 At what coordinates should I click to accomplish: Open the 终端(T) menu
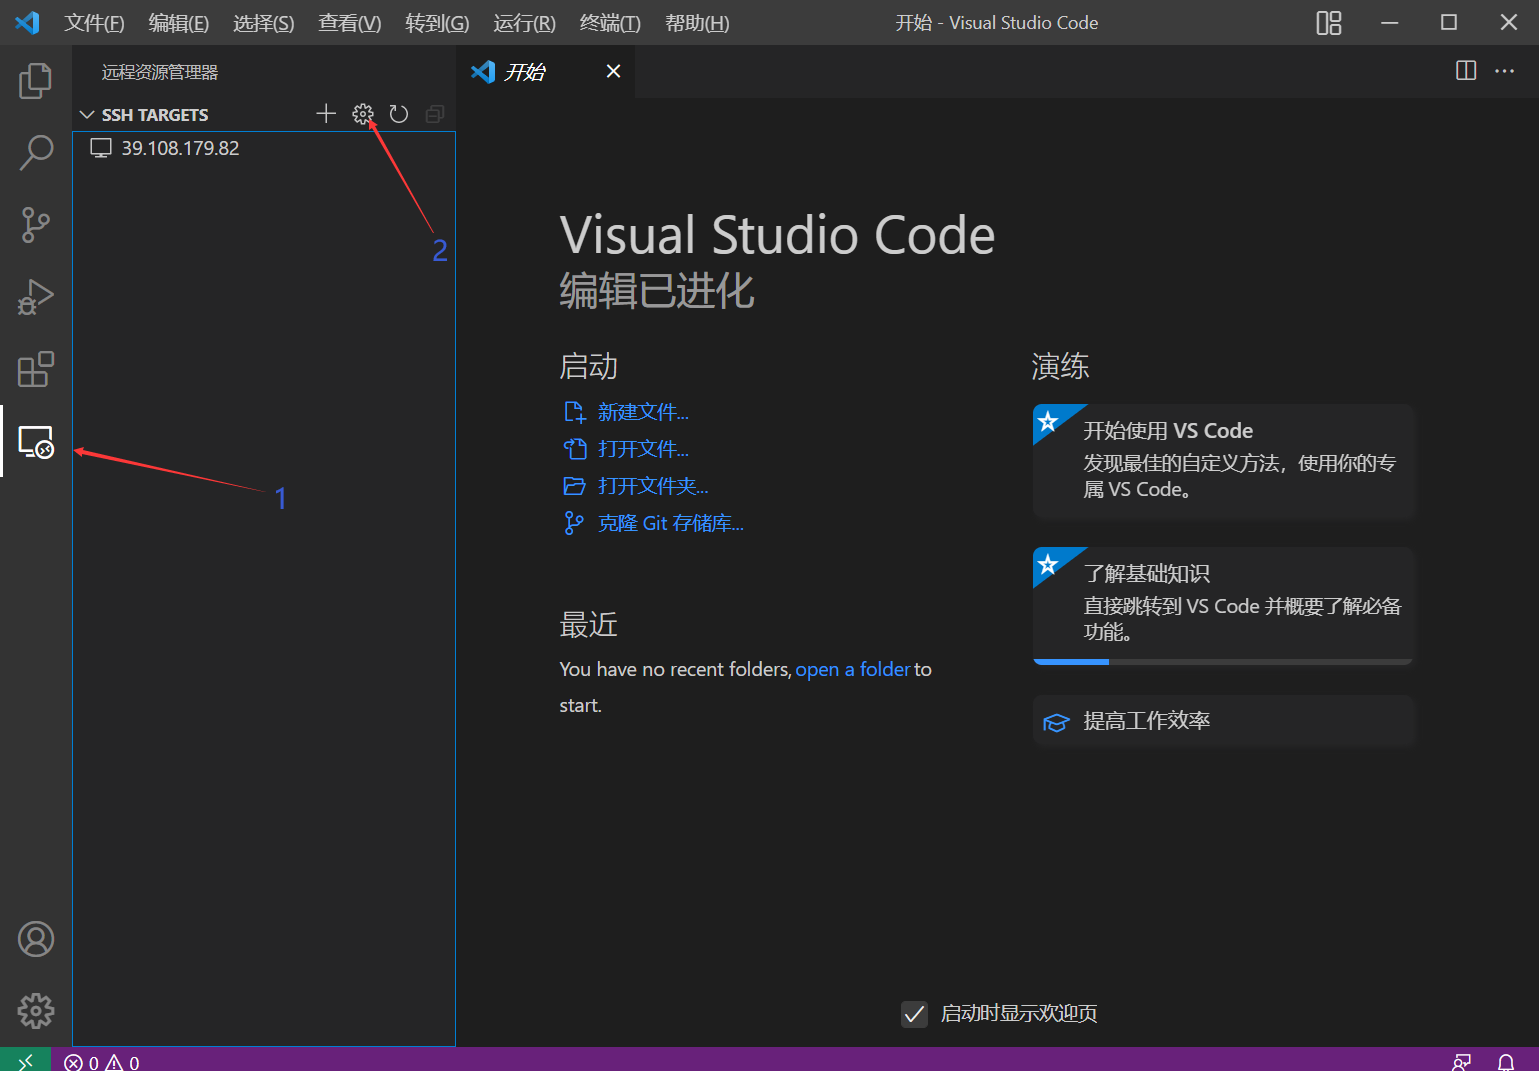pyautogui.click(x=610, y=23)
